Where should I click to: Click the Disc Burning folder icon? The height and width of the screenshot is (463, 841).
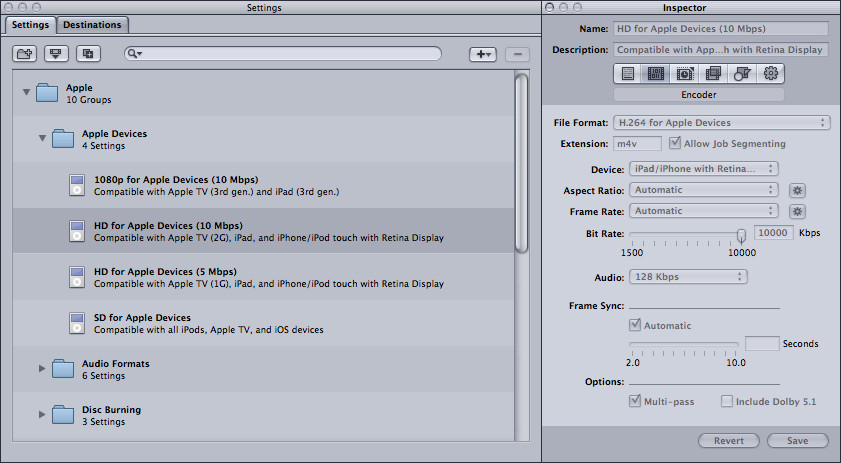tap(63, 415)
